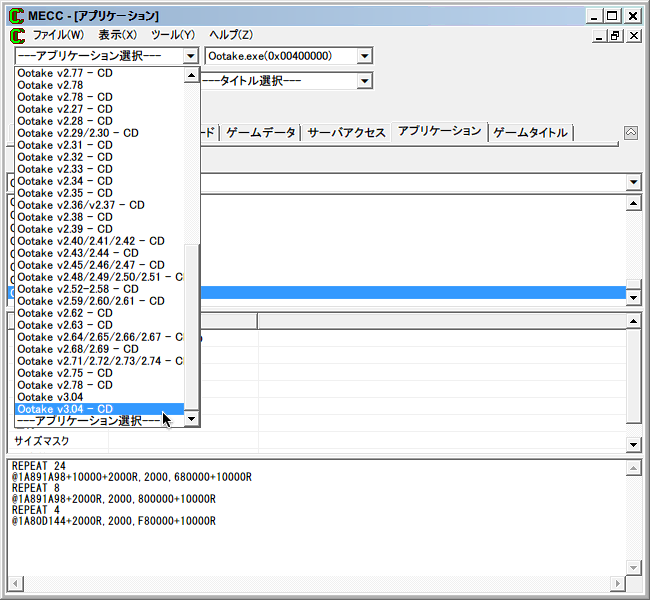Click the MECC icon beside the File menu
The height and width of the screenshot is (600, 650).
tap(17, 36)
